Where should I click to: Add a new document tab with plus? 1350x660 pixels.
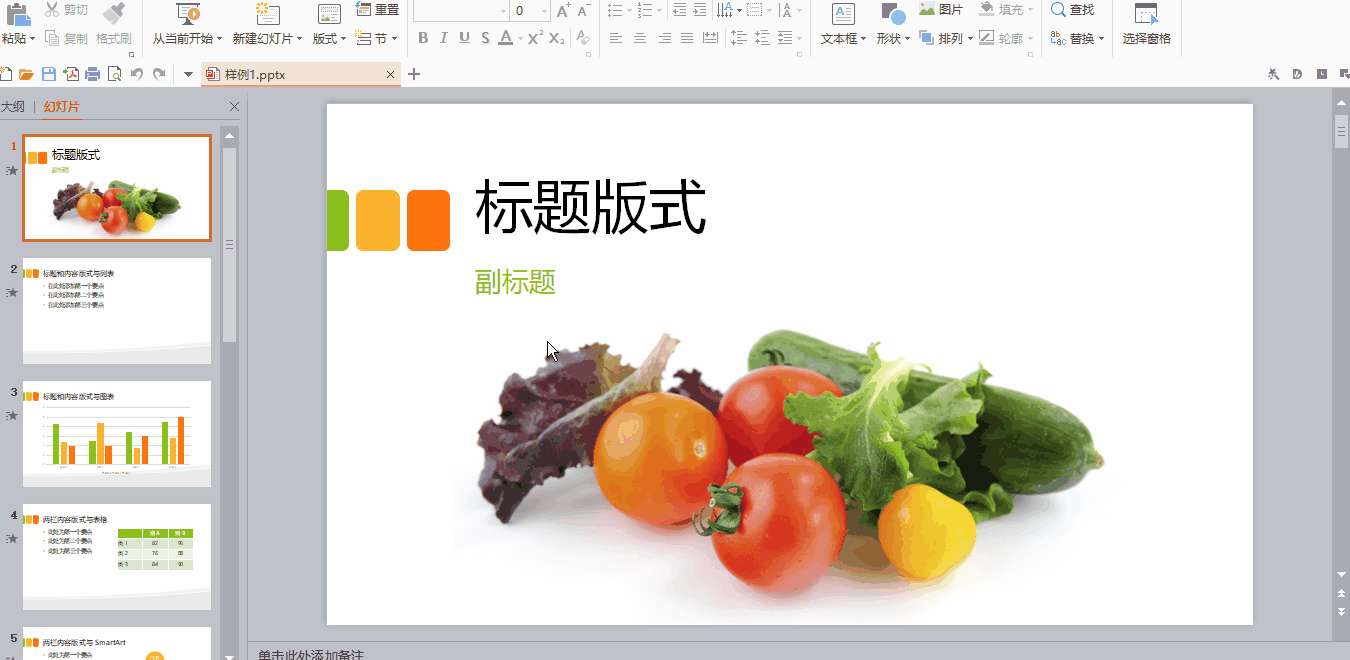click(415, 74)
